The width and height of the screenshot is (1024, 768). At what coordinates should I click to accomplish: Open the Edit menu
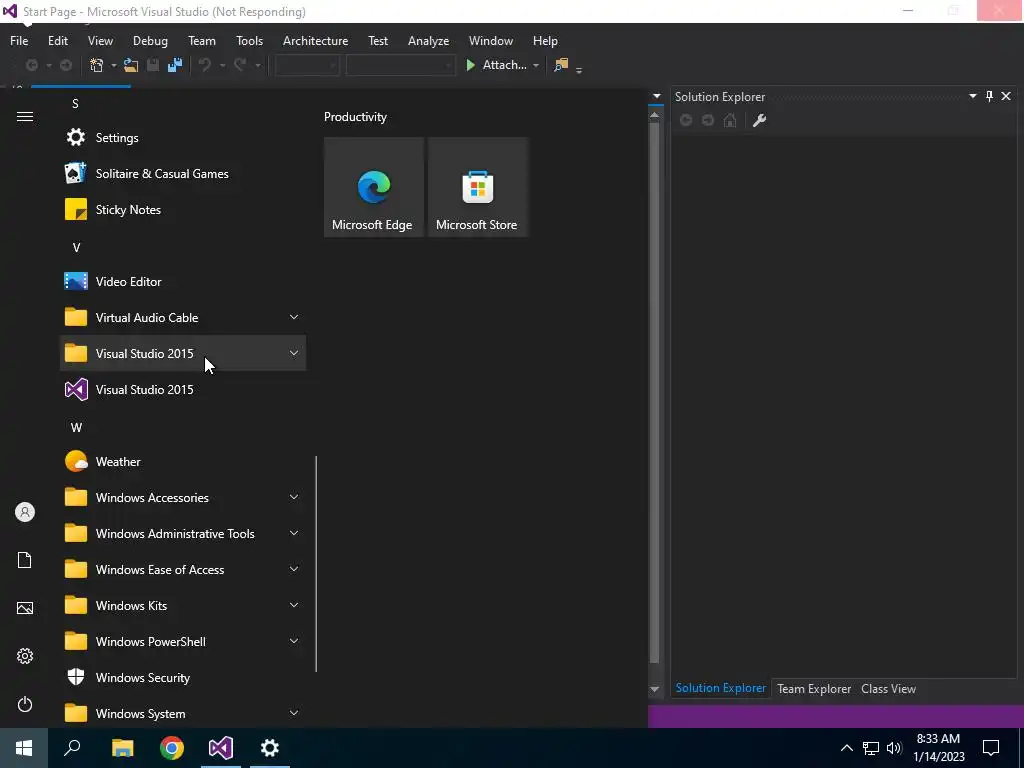tap(58, 40)
